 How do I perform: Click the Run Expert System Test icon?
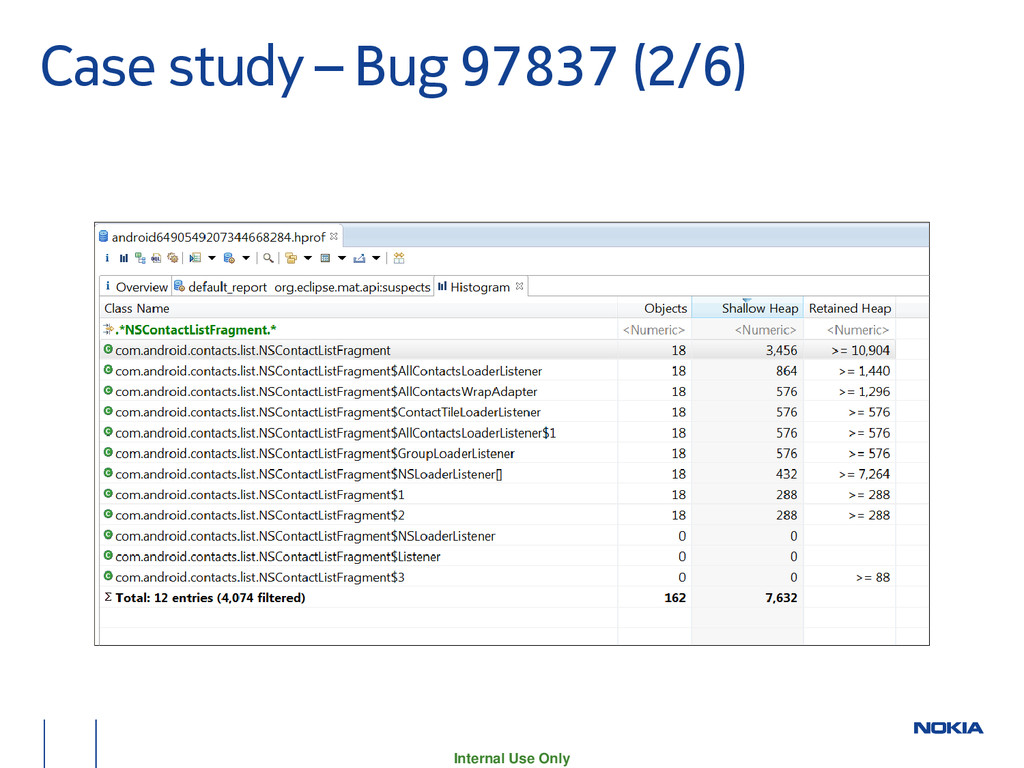tap(195, 258)
